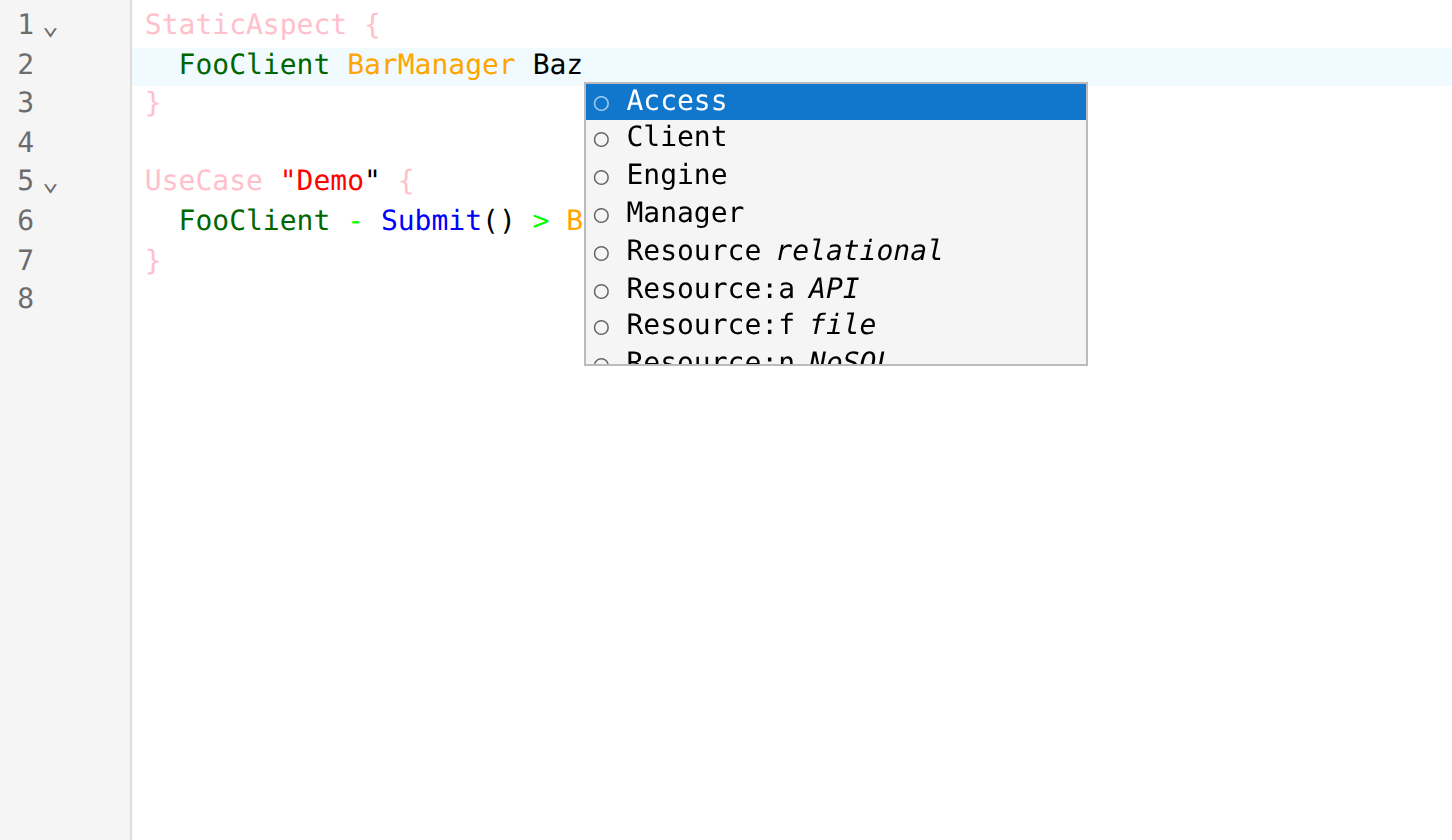Collapse the StaticAspect block fold arrow
The image size is (1452, 840).
pos(51,31)
